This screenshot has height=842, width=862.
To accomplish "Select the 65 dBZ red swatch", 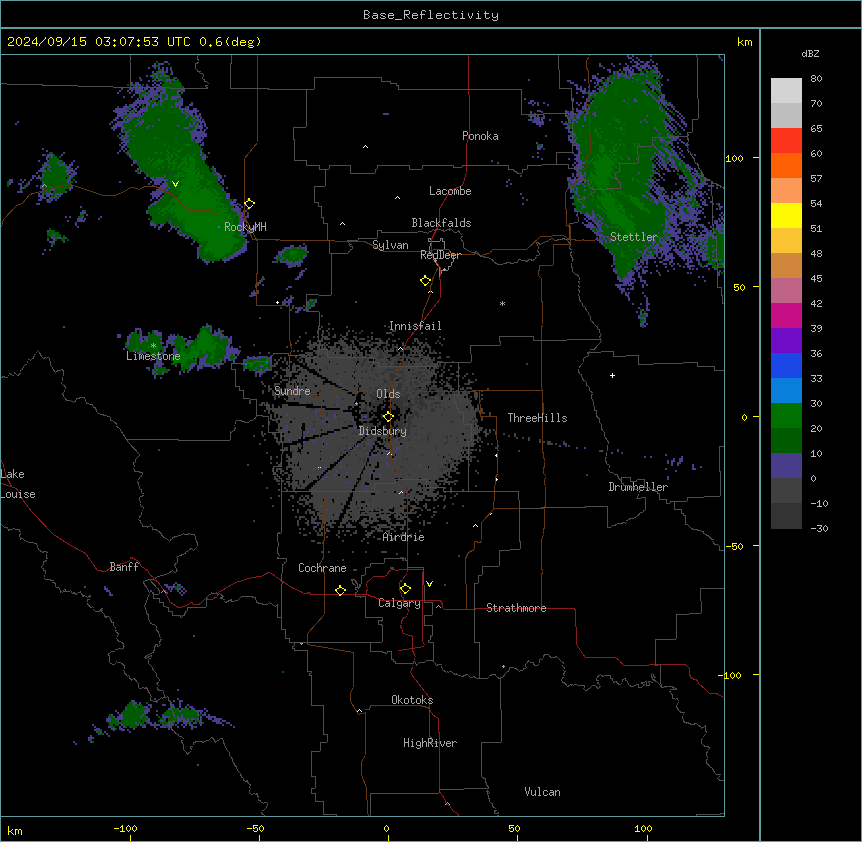I will (x=786, y=141).
